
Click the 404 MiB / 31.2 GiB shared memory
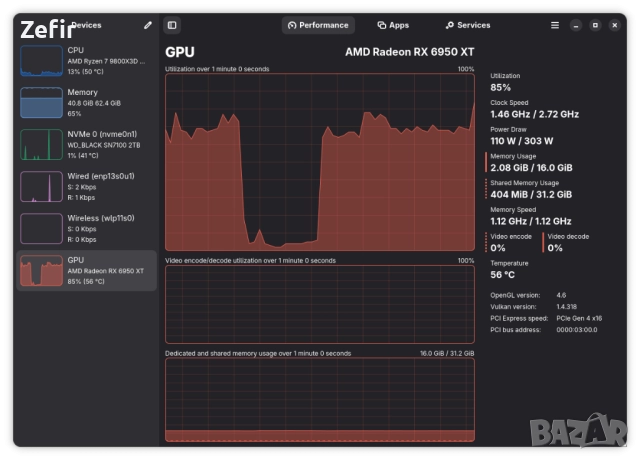pyautogui.click(x=531, y=195)
